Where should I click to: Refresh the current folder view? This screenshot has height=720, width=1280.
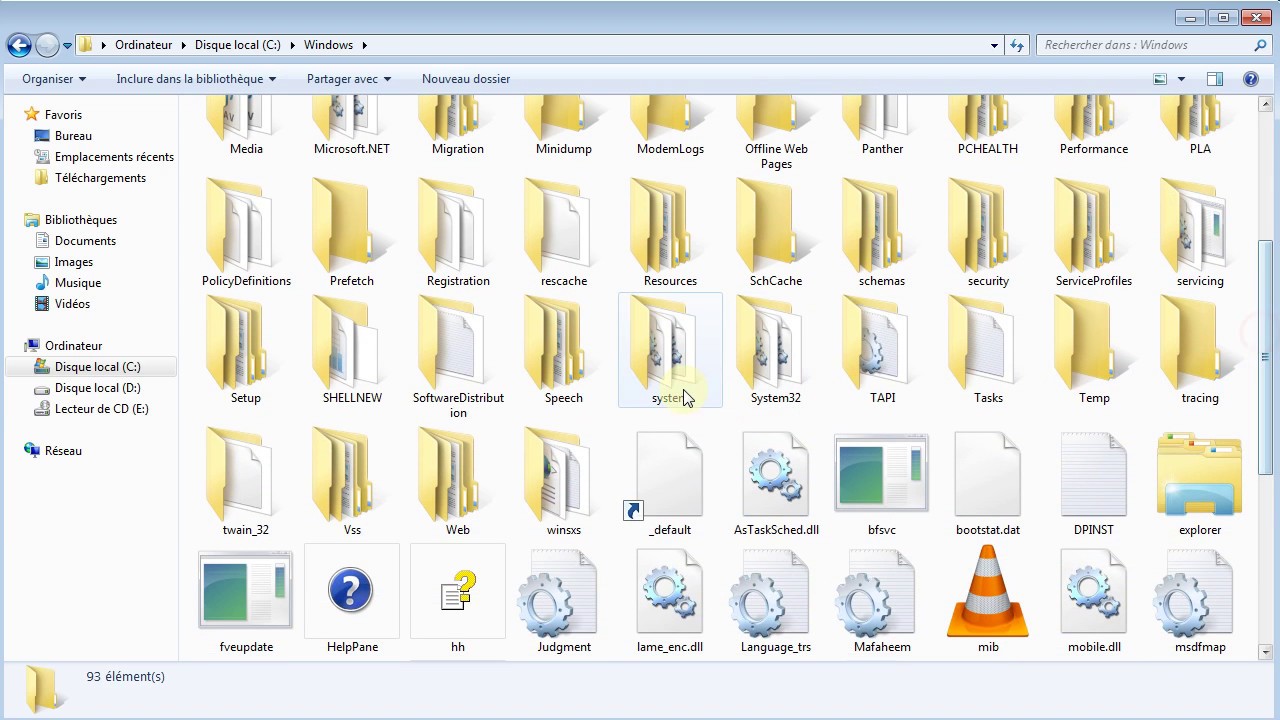[x=1017, y=45]
